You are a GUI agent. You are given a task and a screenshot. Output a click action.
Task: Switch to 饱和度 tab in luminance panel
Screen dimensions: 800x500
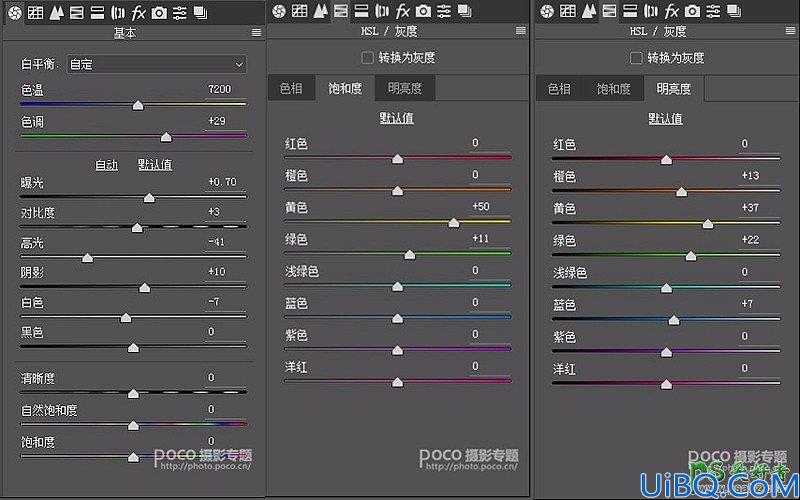tap(614, 89)
